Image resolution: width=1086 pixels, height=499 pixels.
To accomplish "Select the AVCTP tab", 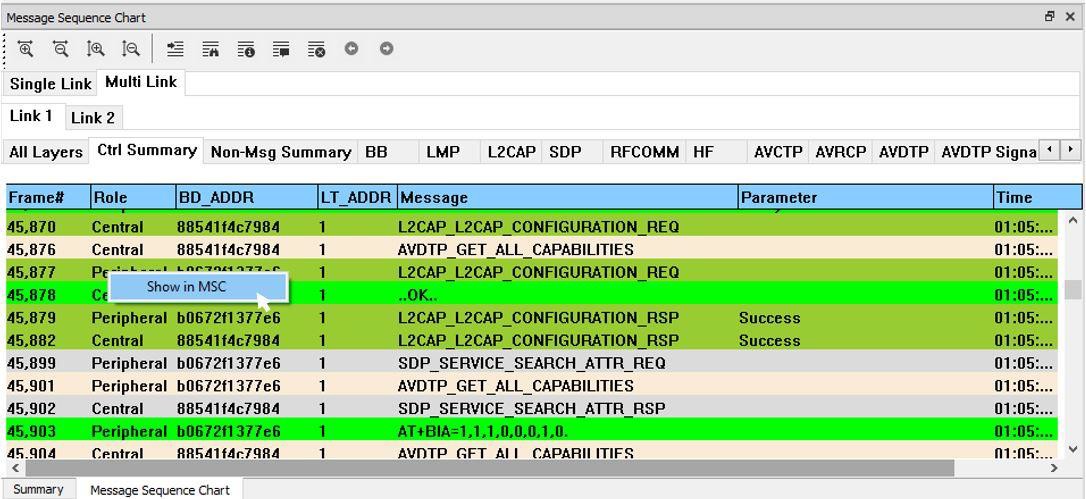I will 778,152.
